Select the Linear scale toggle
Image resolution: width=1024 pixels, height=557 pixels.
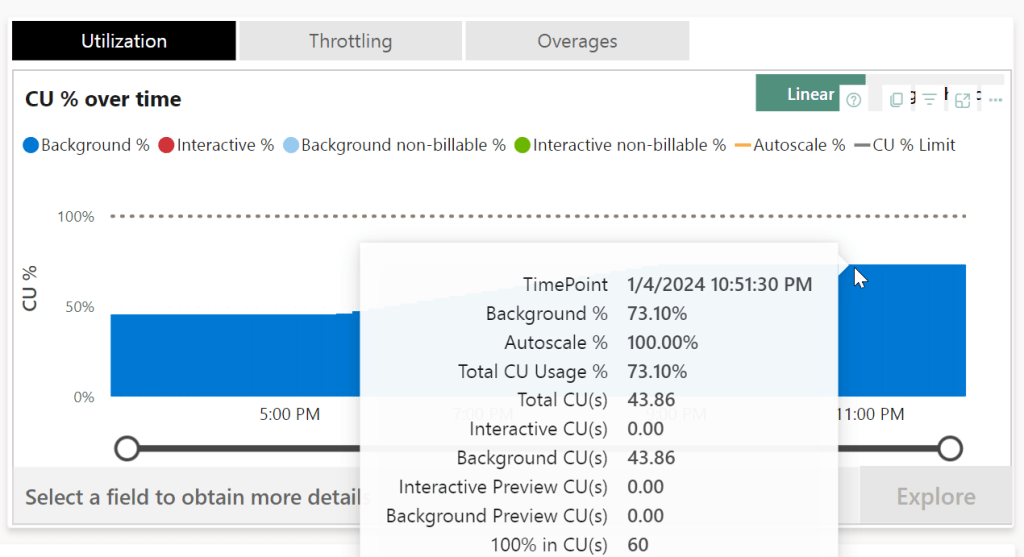[x=810, y=94]
